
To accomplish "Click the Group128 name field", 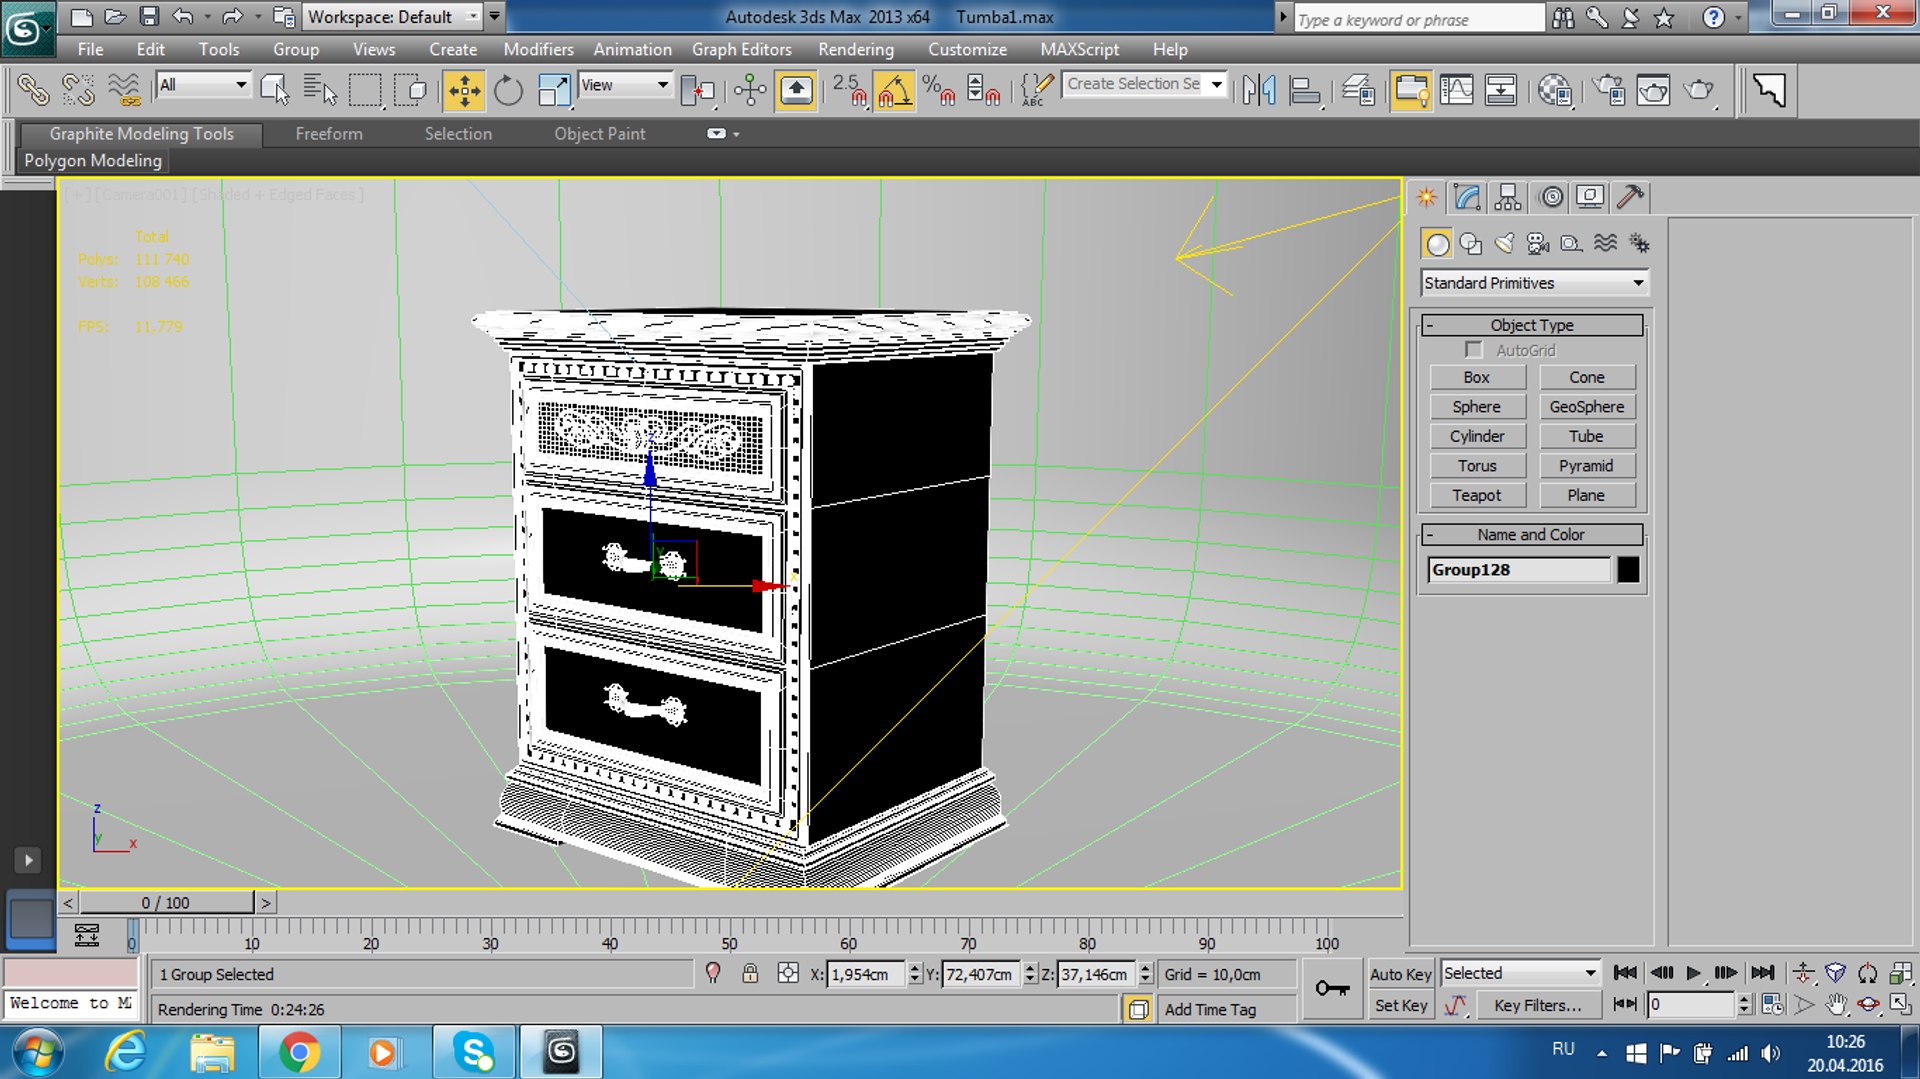I will coord(1519,570).
